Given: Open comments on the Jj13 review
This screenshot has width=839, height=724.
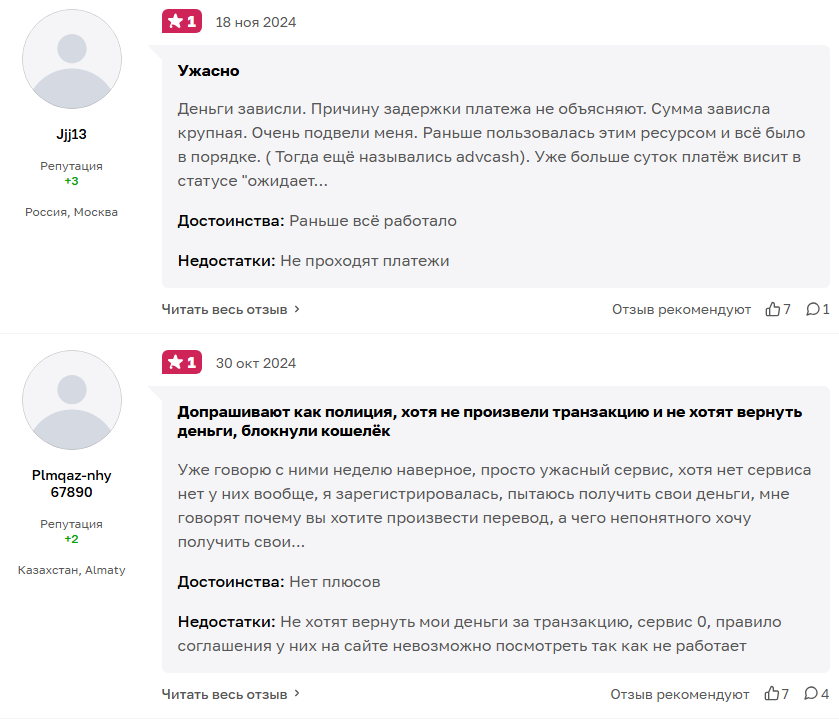Looking at the screenshot, I should coord(818,309).
